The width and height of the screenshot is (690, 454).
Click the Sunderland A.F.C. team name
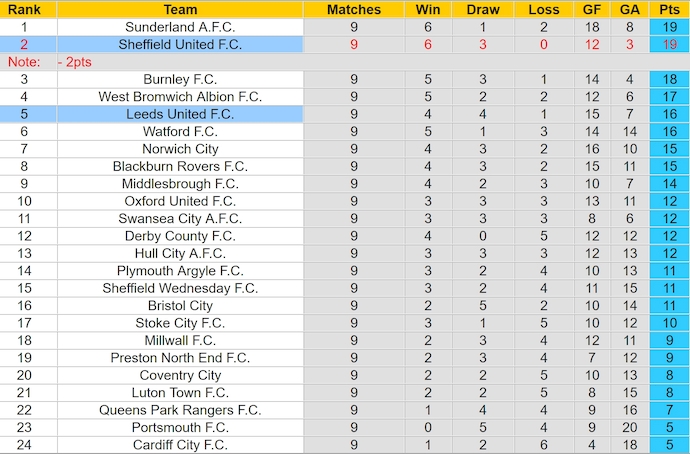click(180, 27)
